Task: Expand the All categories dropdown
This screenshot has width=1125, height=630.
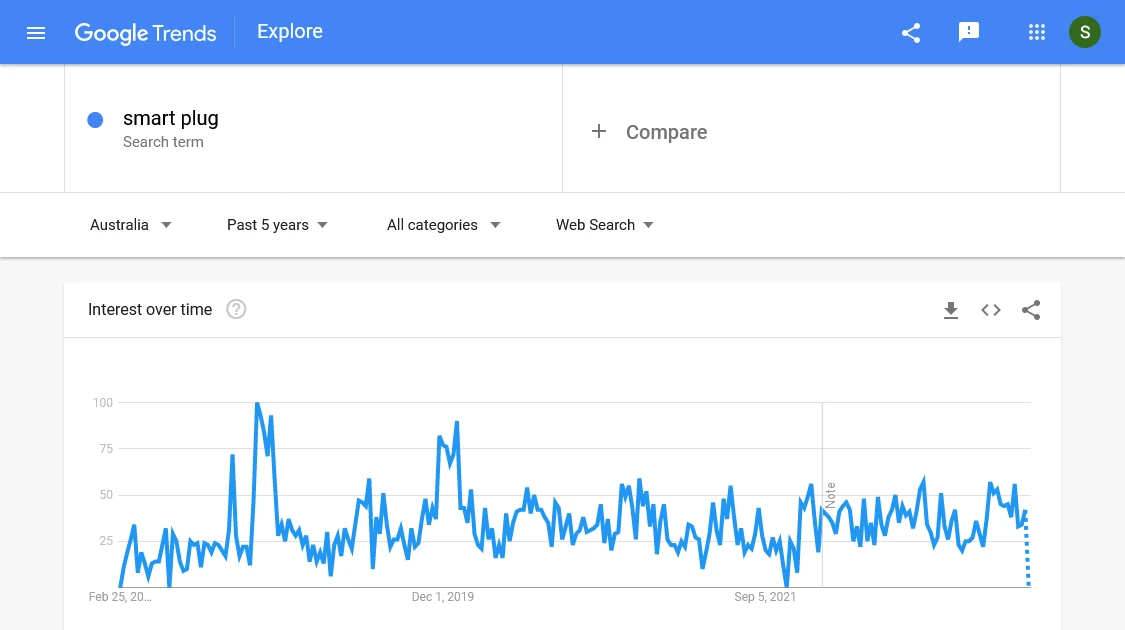Action: coord(443,225)
